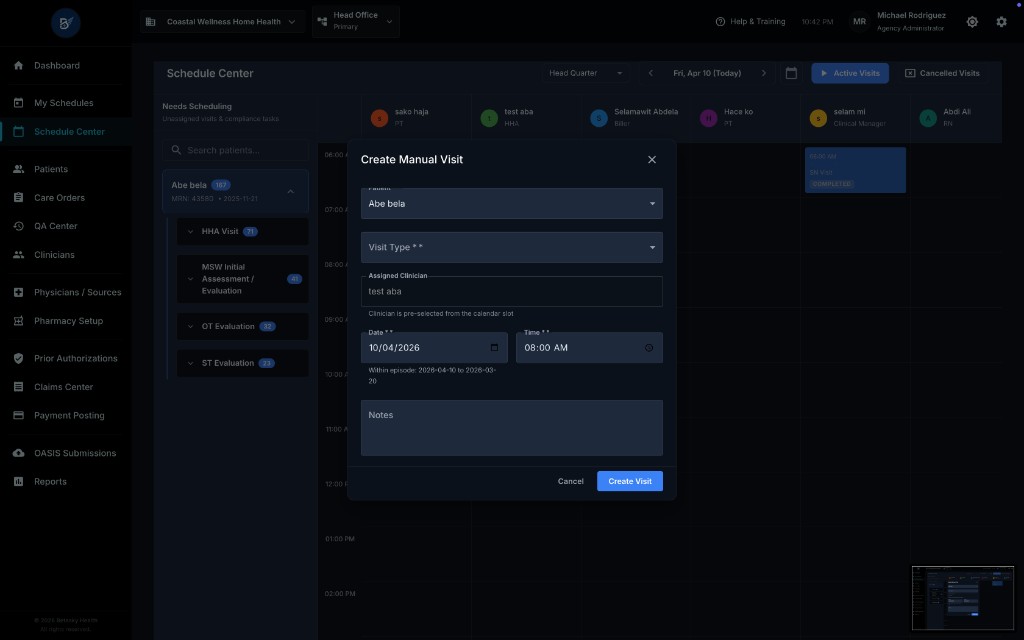Image resolution: width=1024 pixels, height=640 pixels.
Task: Go to previous day arrow
Action: click(650, 73)
